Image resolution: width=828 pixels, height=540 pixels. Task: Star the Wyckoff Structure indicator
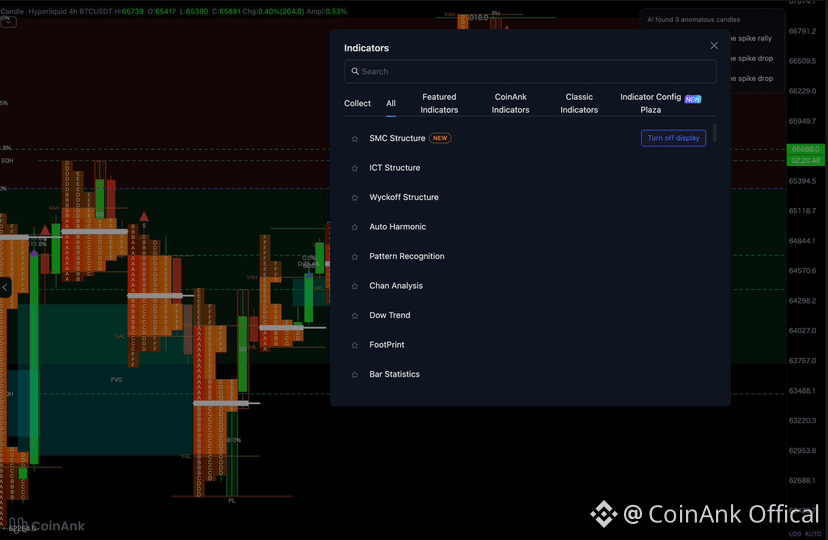tap(355, 198)
